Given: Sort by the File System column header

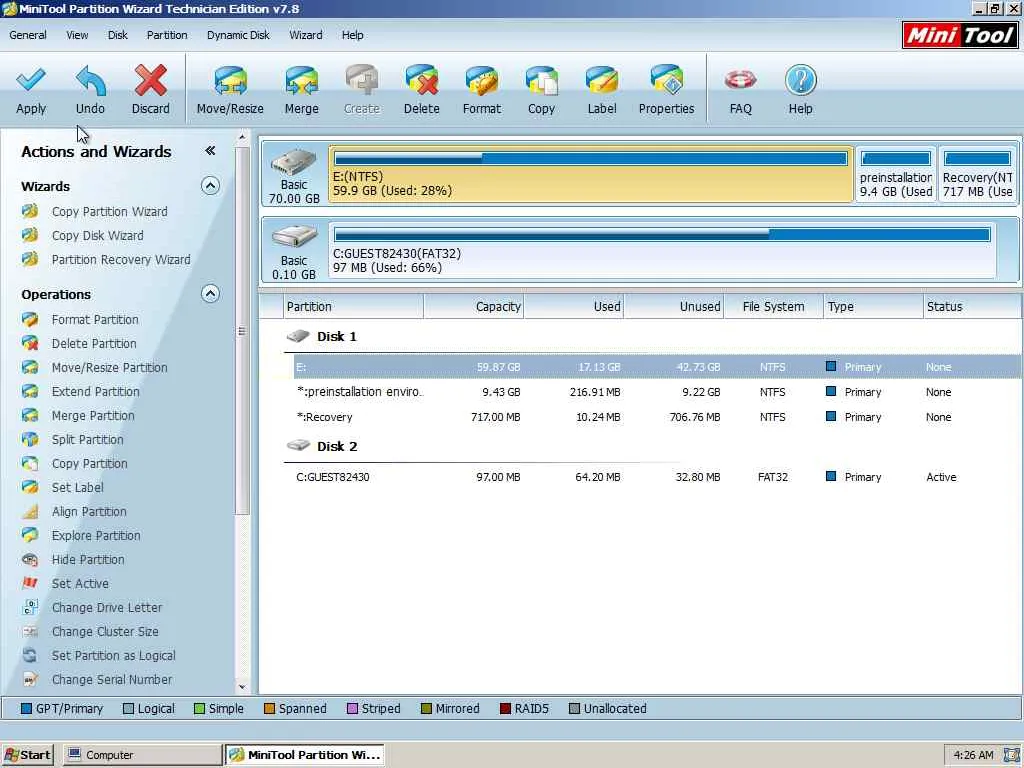Looking at the screenshot, I should point(774,307).
